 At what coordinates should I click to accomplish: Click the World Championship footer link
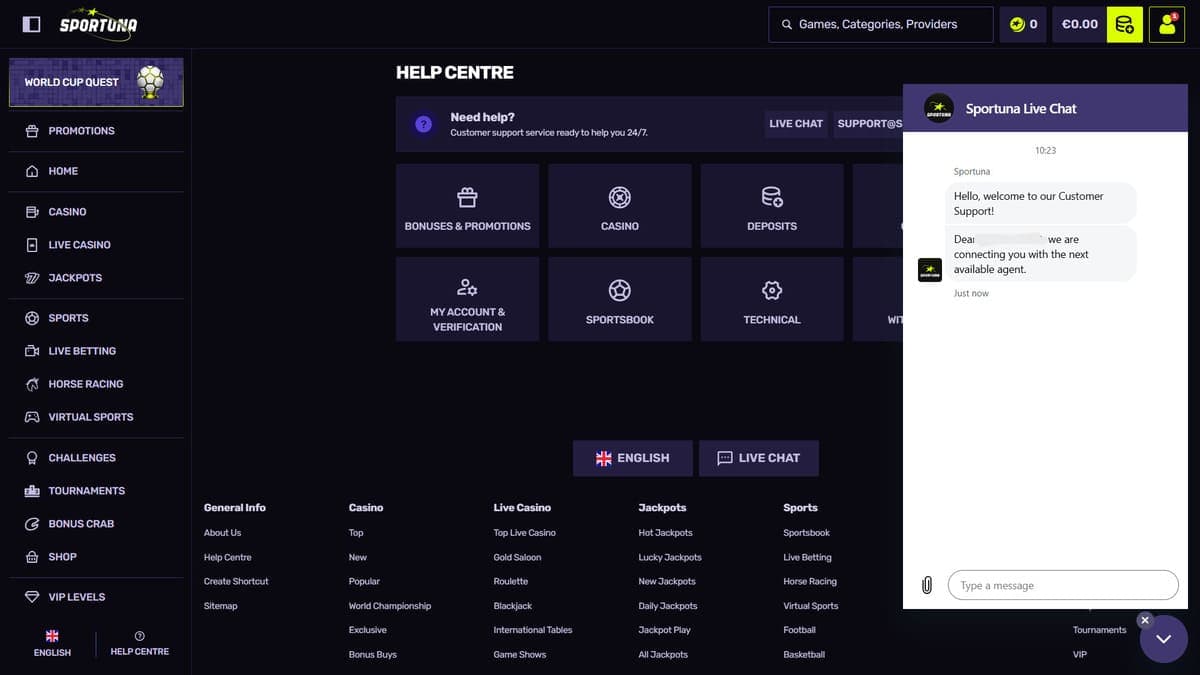pyautogui.click(x=390, y=606)
